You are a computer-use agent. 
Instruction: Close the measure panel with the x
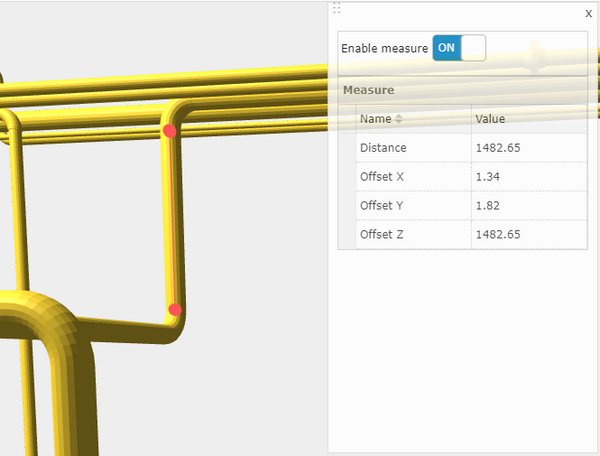coord(587,14)
